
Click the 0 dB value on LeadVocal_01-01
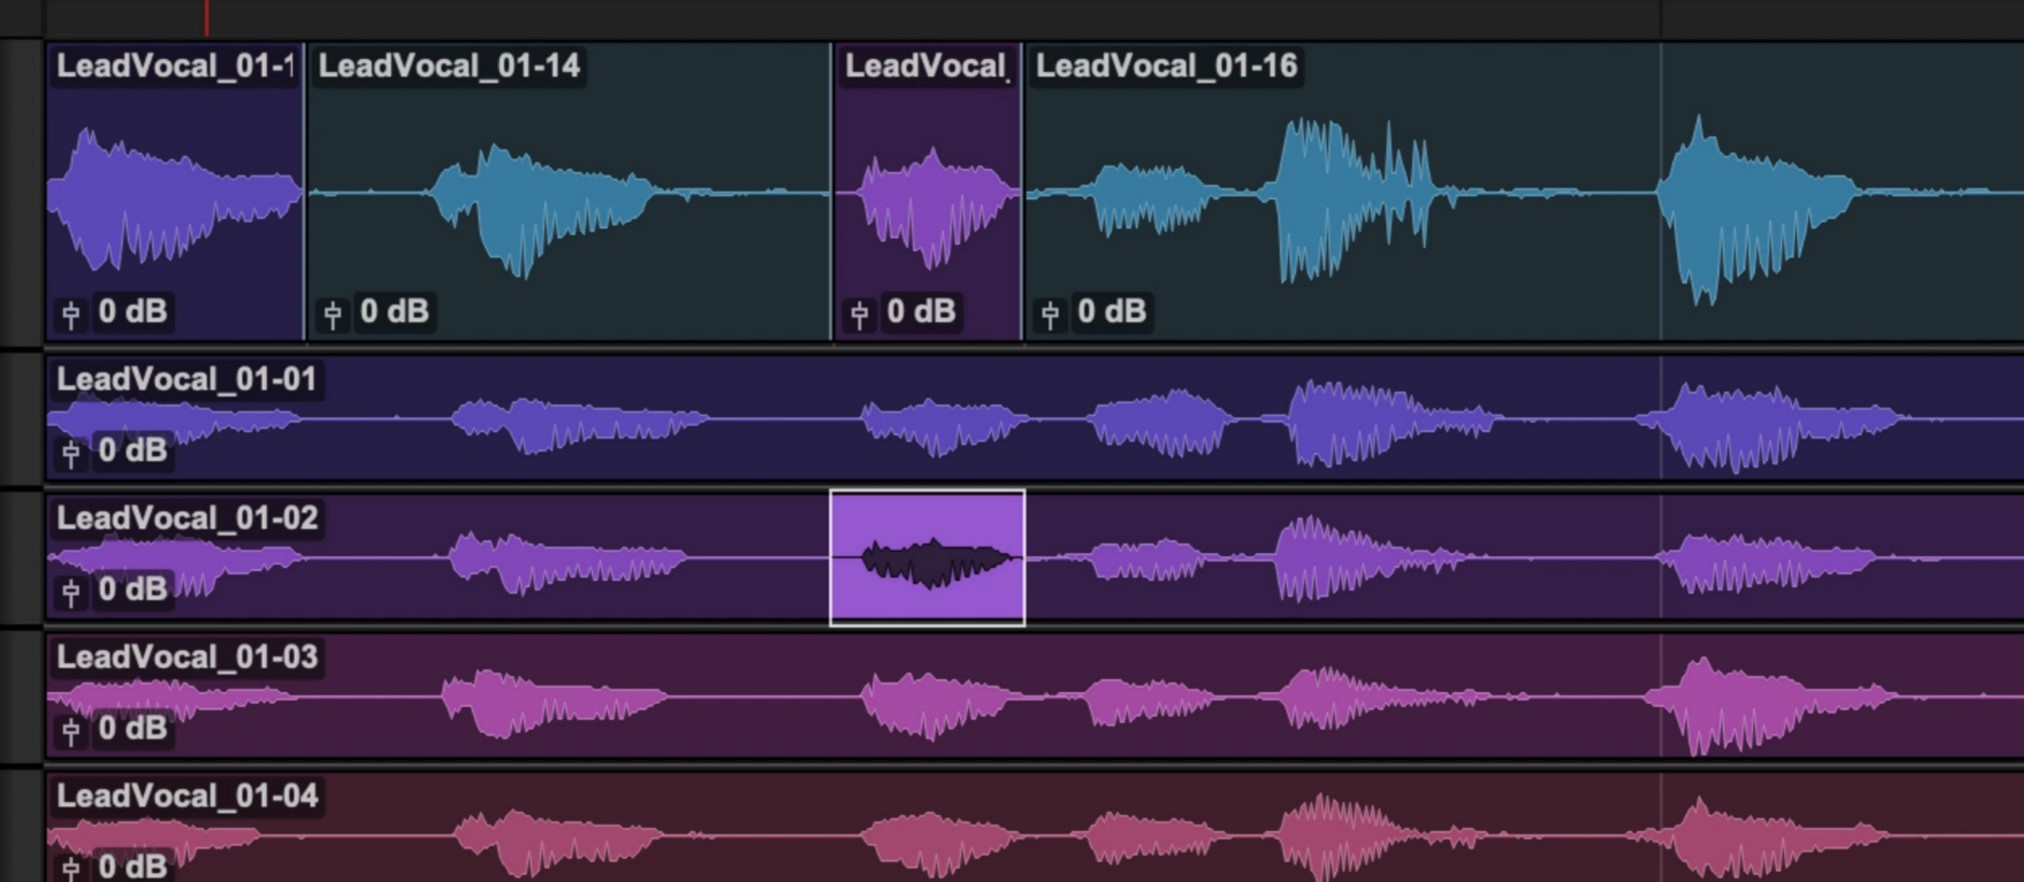133,450
